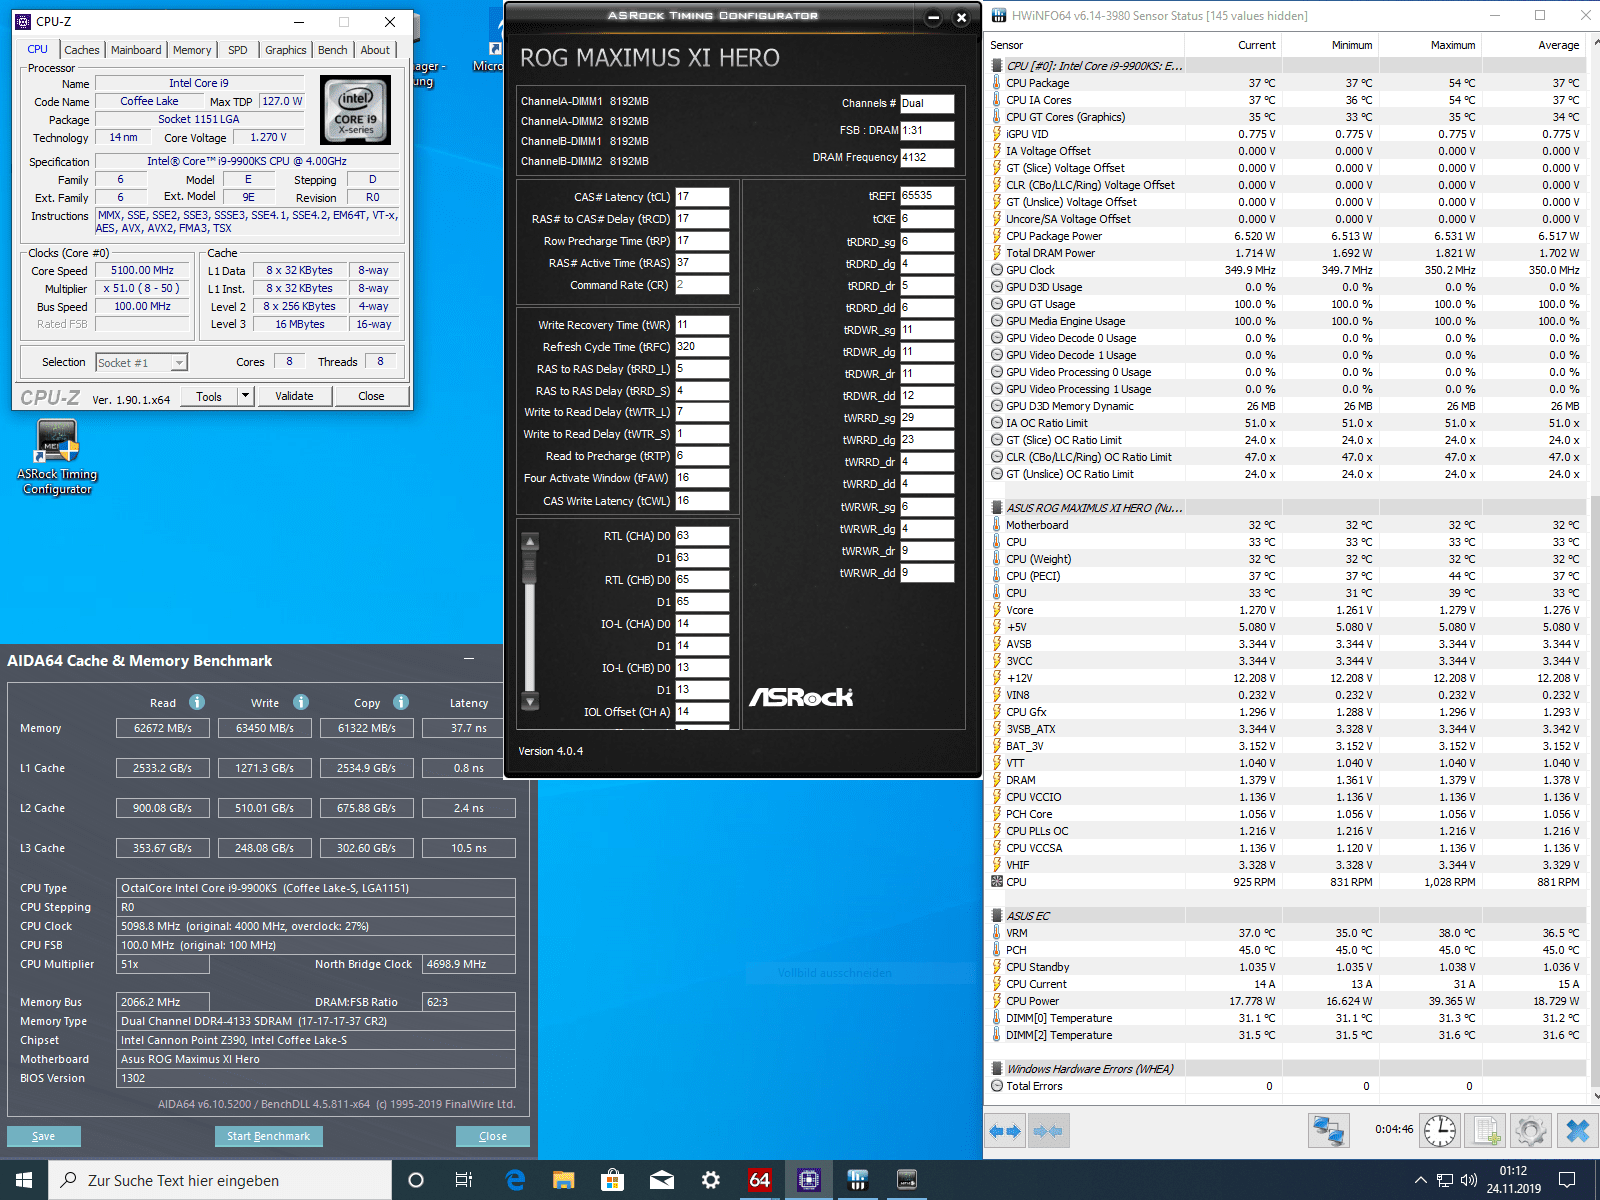Click the Cortana circle icon on taskbar
The height and width of the screenshot is (1200, 1600).
(416, 1180)
